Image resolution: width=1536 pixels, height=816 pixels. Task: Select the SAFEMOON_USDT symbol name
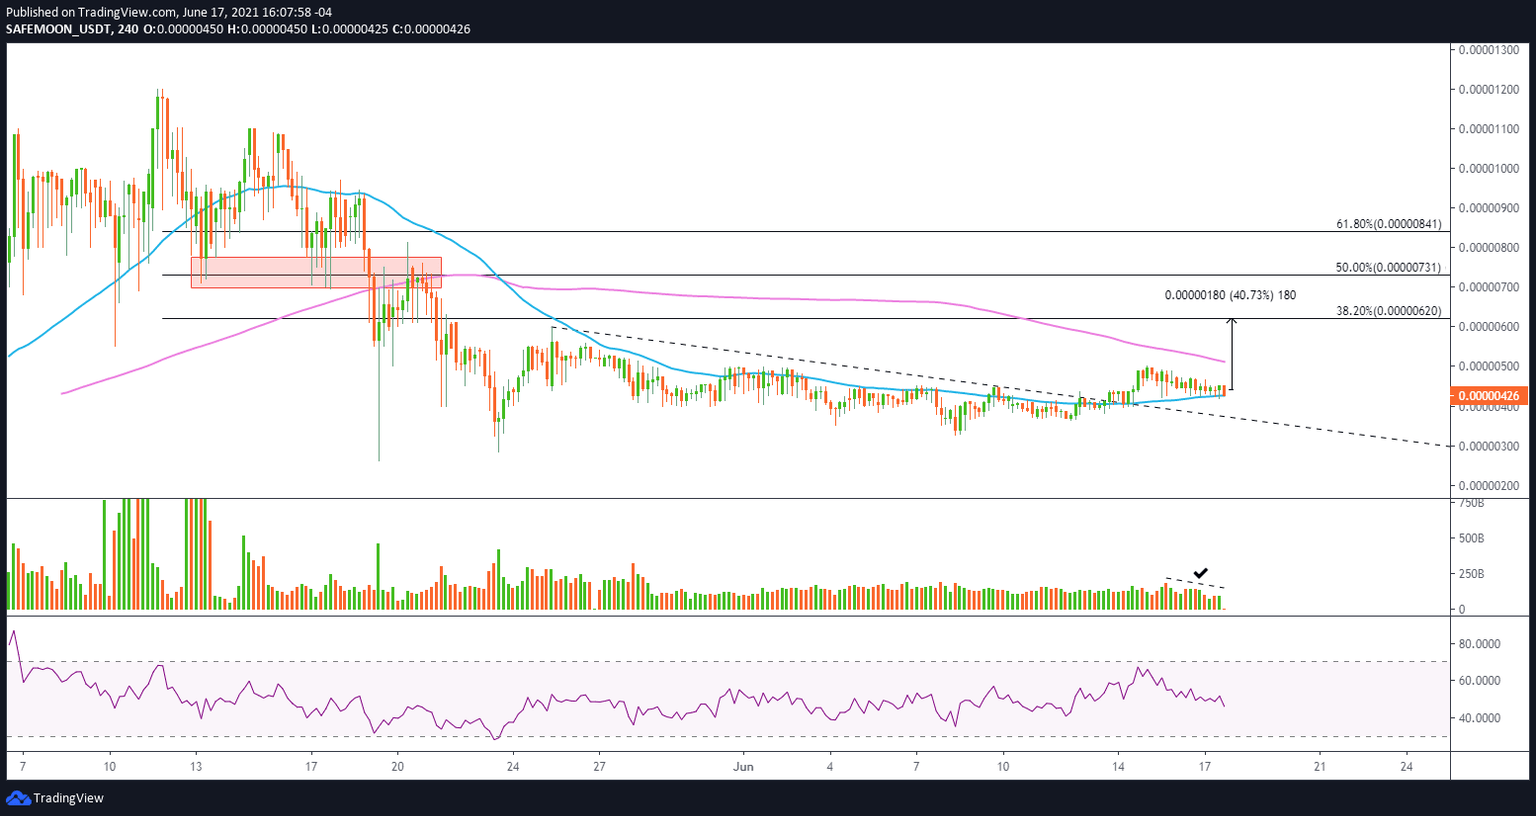60,29
